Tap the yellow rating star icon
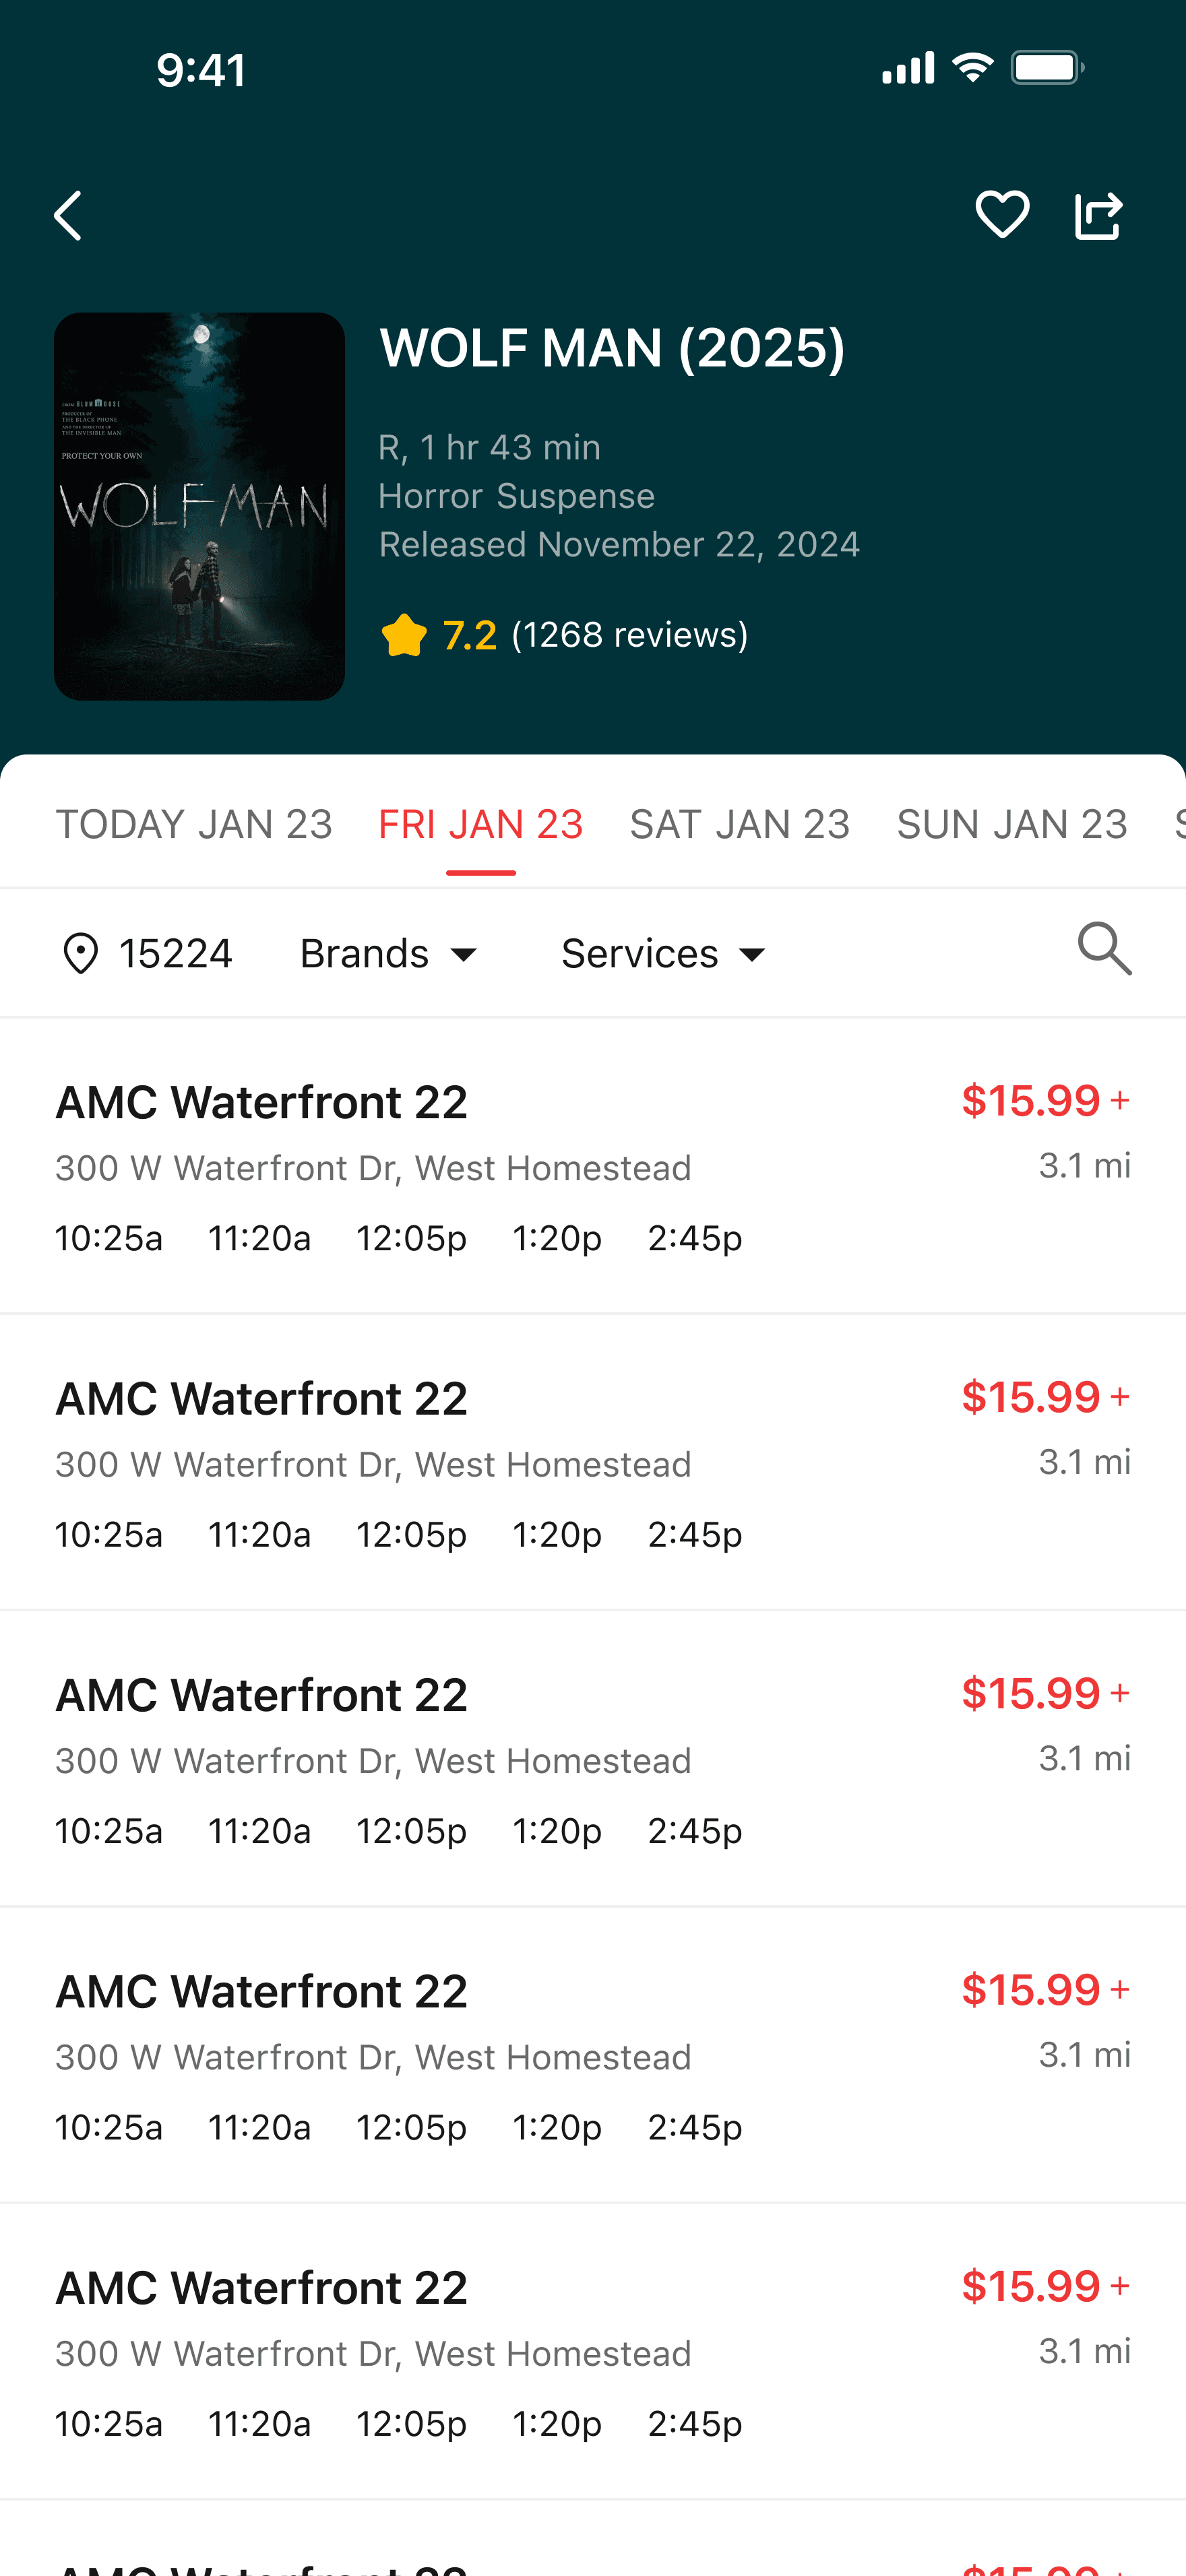 (404, 635)
